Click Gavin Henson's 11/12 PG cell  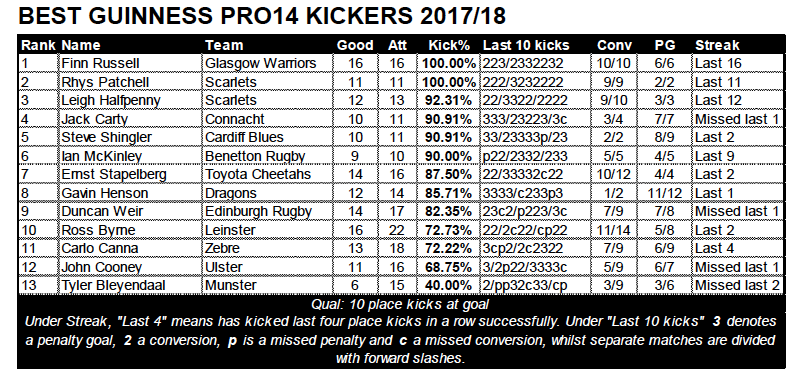coord(665,193)
